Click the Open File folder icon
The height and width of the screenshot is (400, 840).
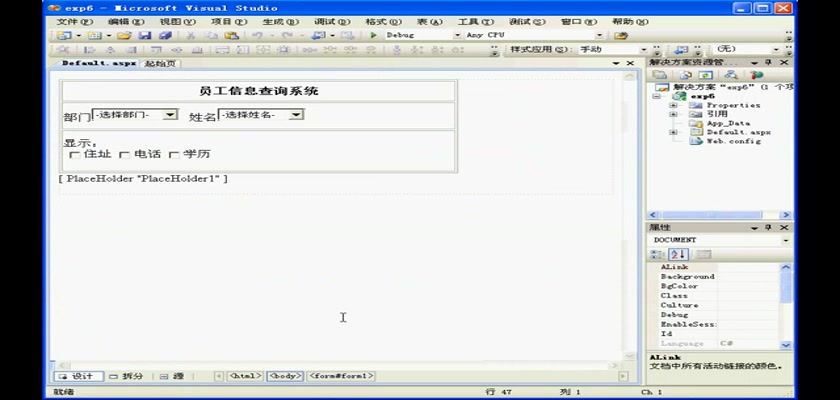coord(124,35)
